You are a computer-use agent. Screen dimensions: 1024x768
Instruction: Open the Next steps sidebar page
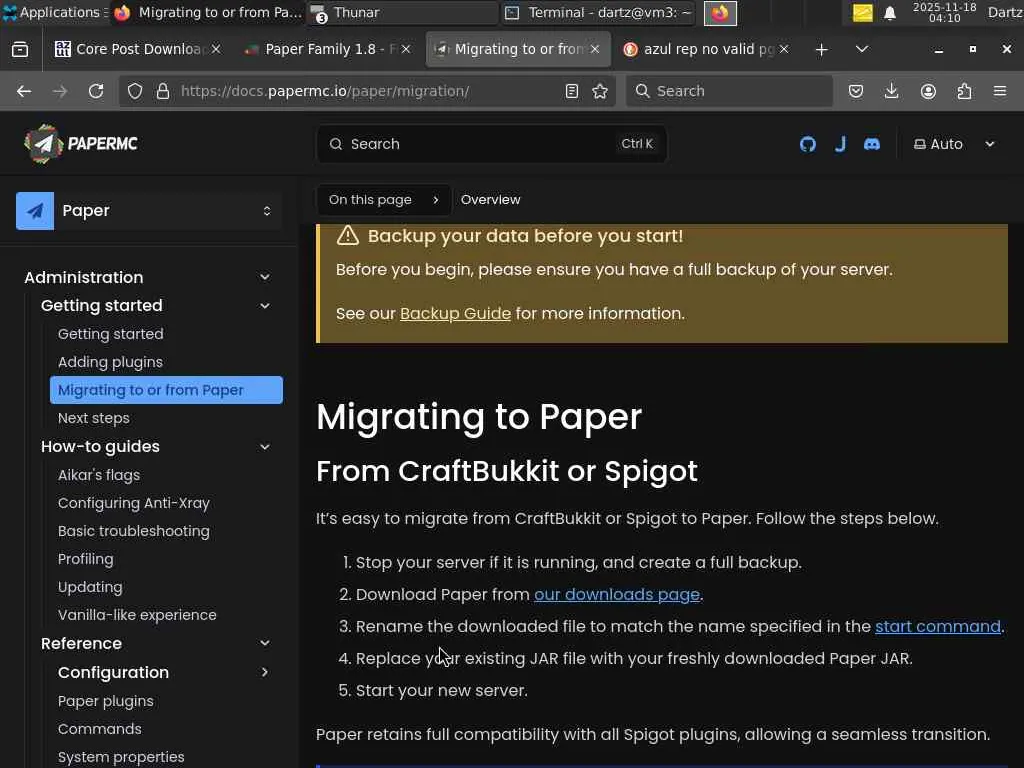coord(93,419)
